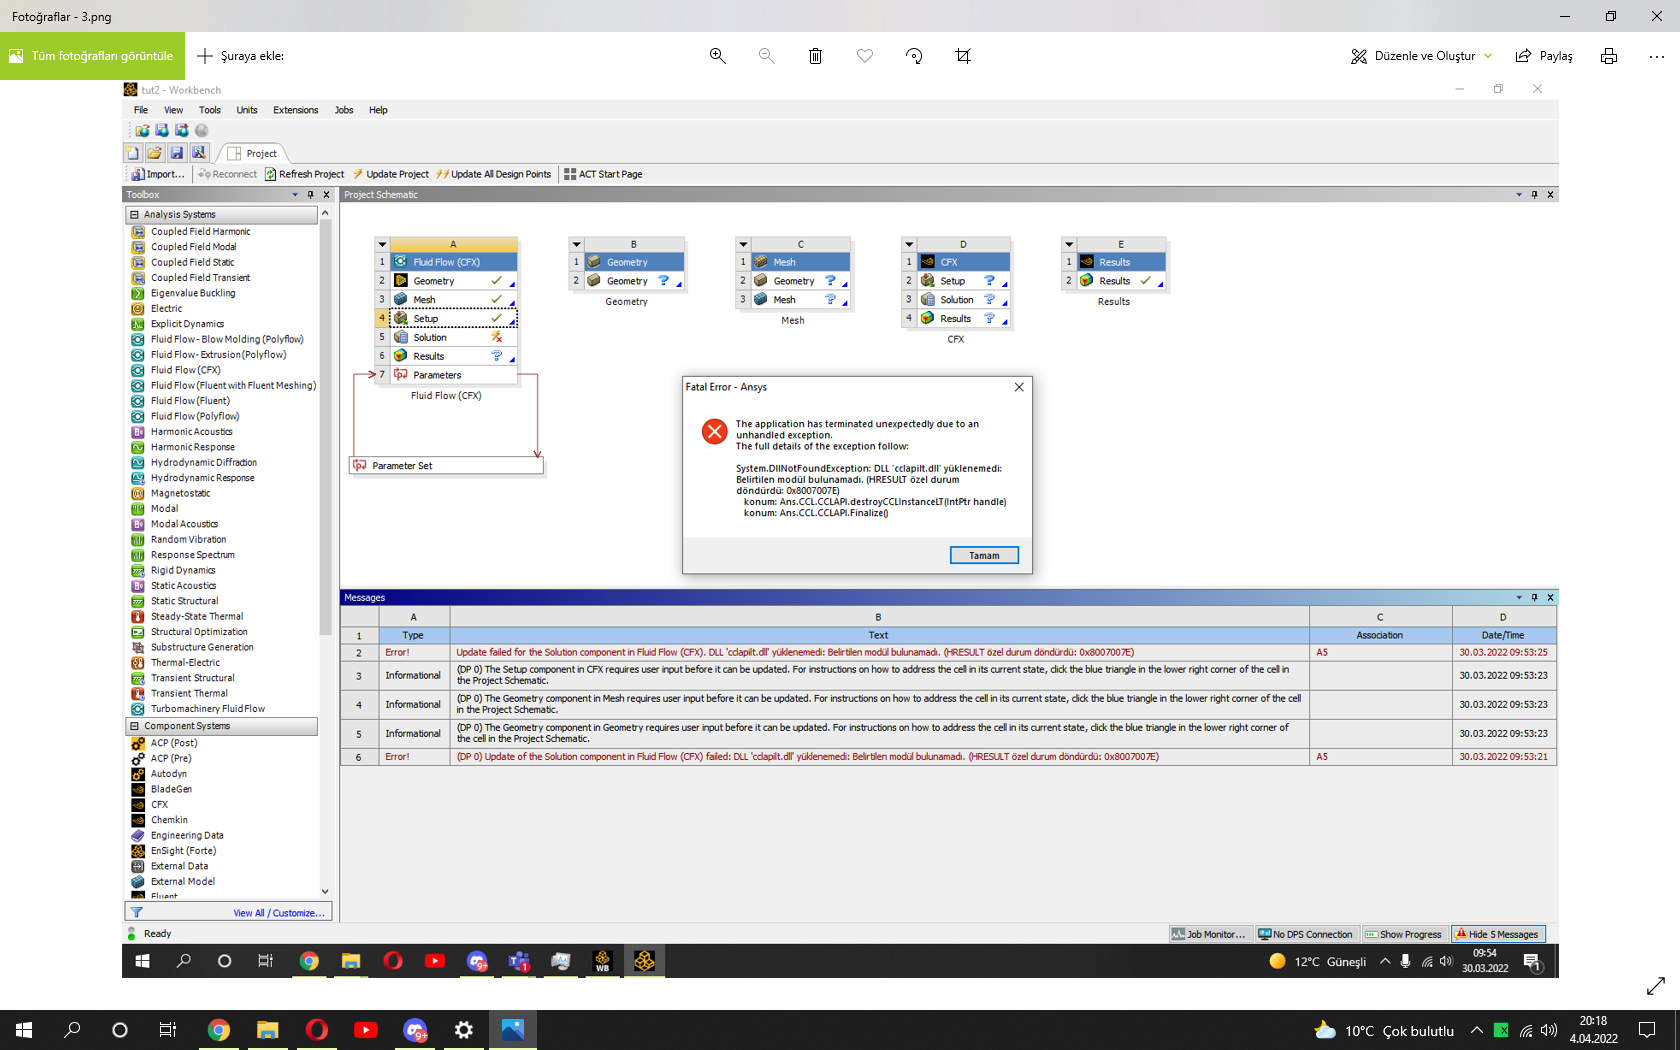Delete the photo with trash icon
Viewport: 1680px width, 1050px height.
click(815, 56)
